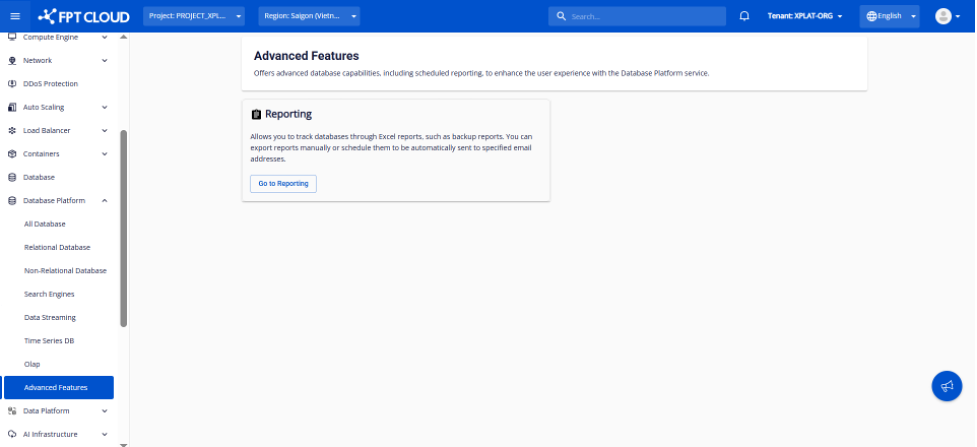Click the FPT Cloud logo
The width and height of the screenshot is (977, 447).
pyautogui.click(x=83, y=16)
